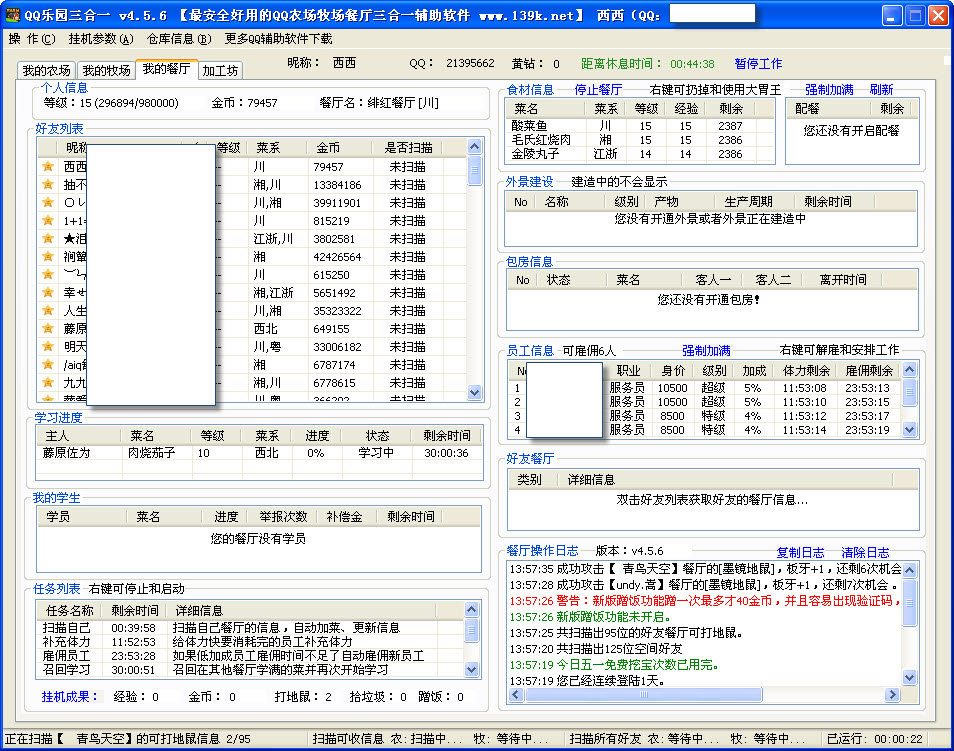This screenshot has height=751, width=954.
Task: Click the QQ乐园 app icon in title bar
Action: click(13, 16)
